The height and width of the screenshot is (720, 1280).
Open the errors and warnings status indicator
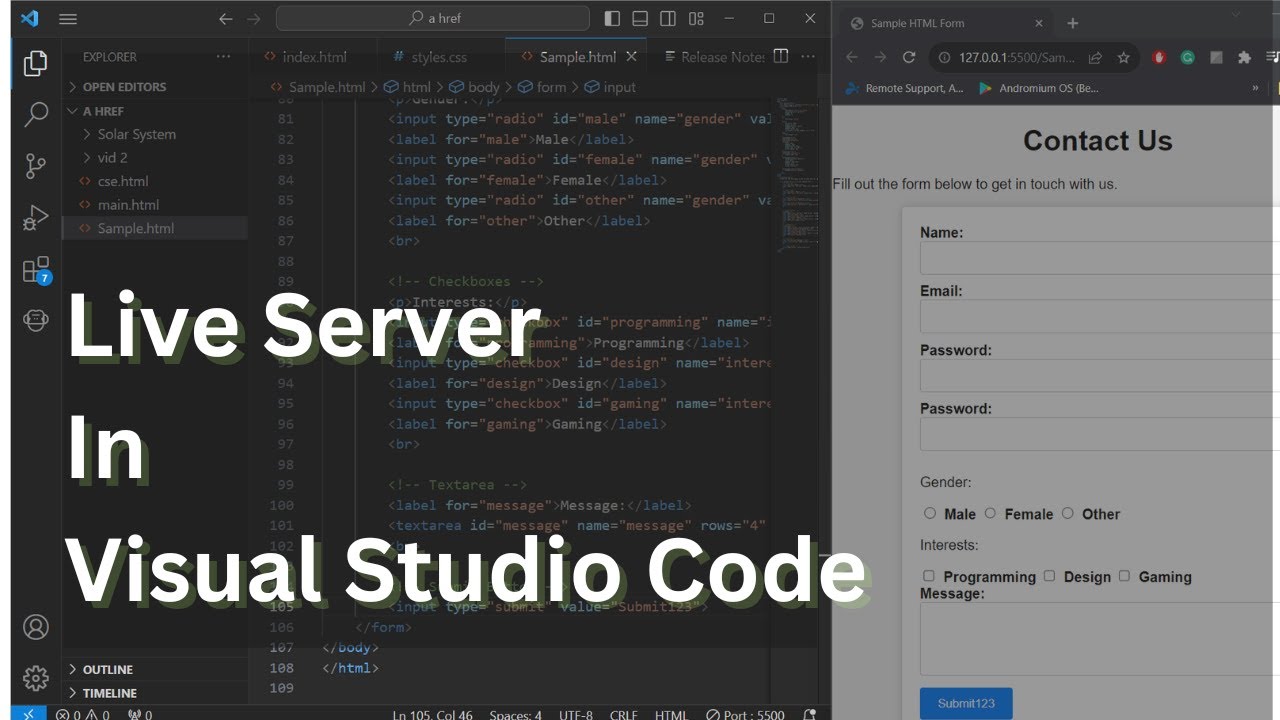[83, 714]
